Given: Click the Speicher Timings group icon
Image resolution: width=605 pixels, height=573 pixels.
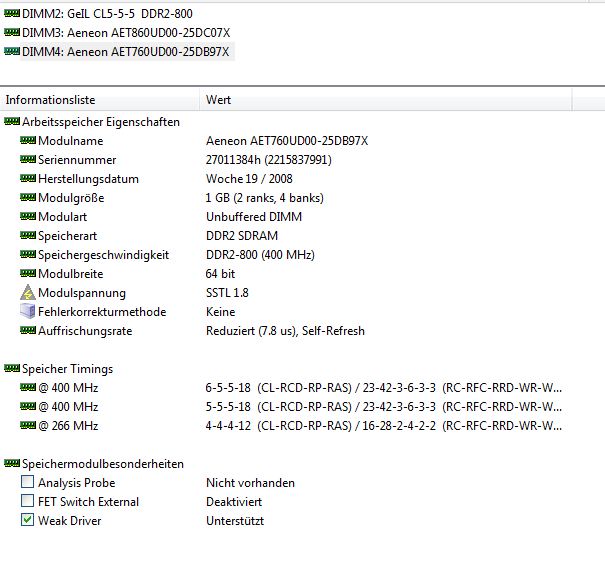Looking at the screenshot, I should pos(12,369).
